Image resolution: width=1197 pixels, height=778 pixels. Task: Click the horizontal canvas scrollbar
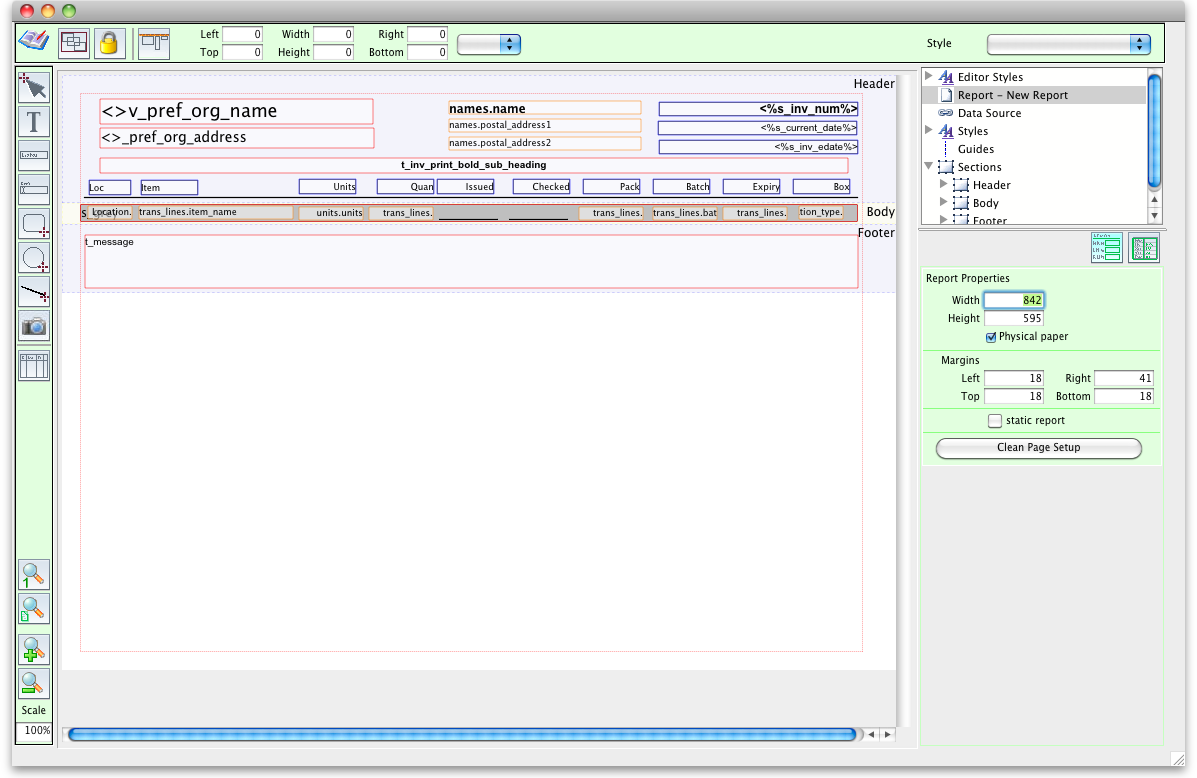point(460,734)
